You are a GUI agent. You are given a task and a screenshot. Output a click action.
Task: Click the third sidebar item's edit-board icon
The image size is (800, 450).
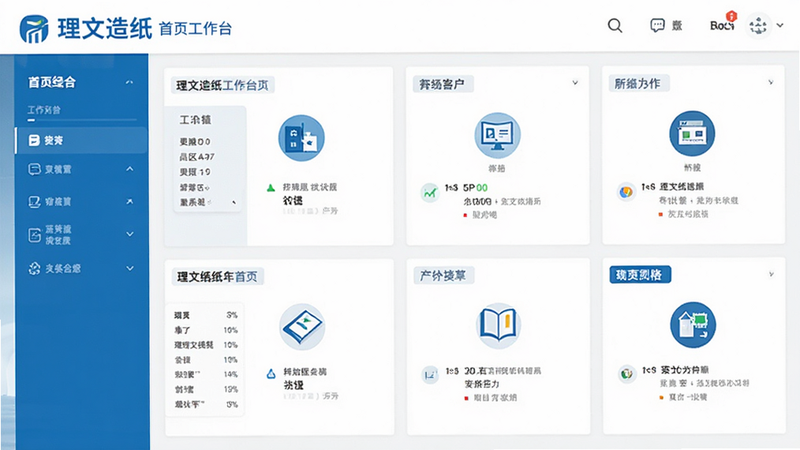[x=34, y=202]
